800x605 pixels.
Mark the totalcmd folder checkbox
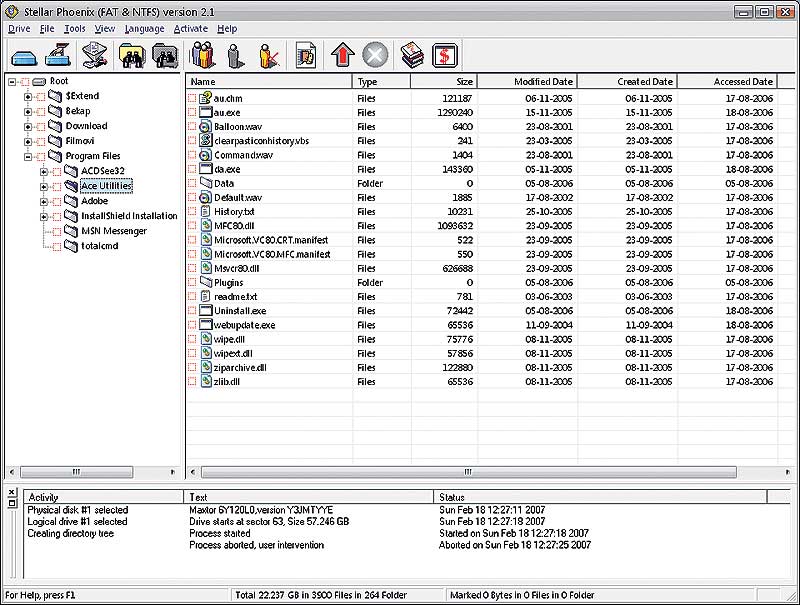tap(57, 246)
